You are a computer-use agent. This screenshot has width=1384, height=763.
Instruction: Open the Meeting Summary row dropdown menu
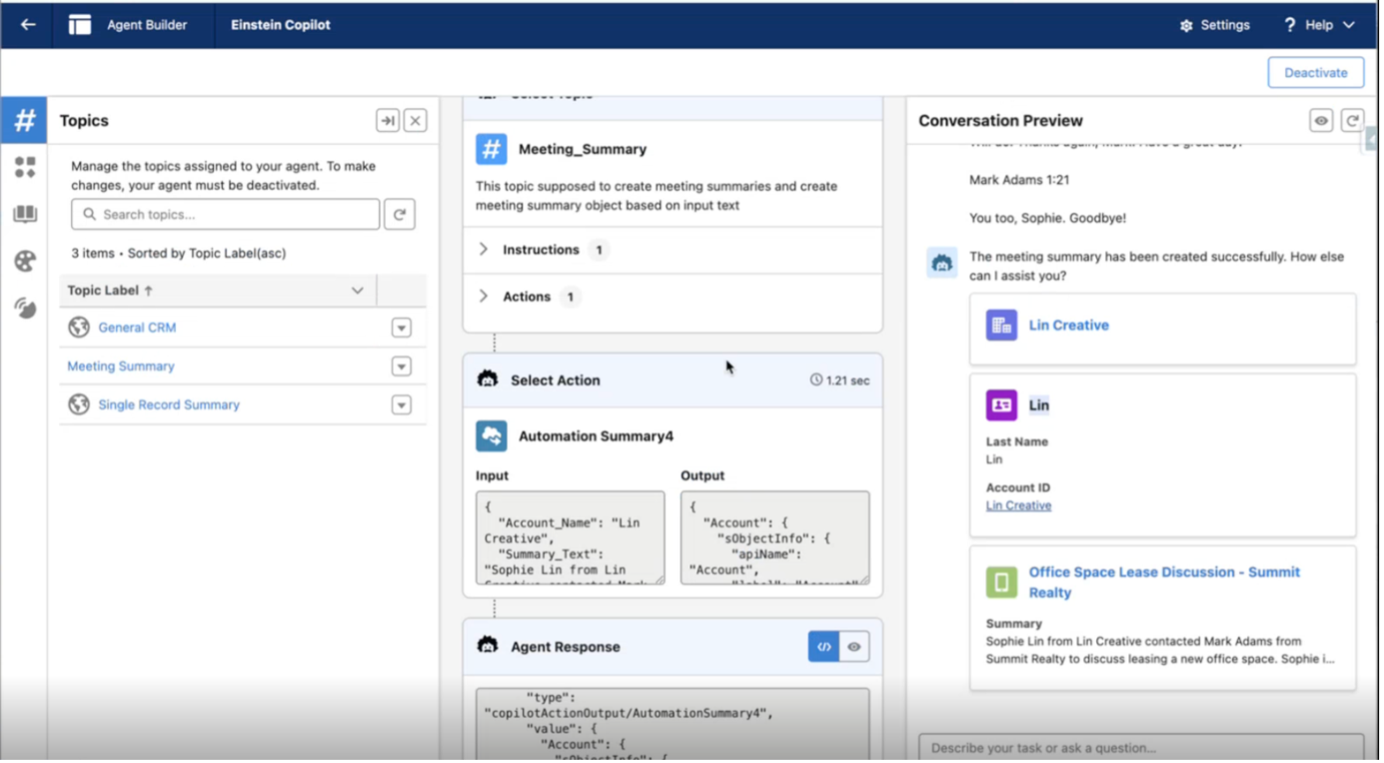click(402, 367)
